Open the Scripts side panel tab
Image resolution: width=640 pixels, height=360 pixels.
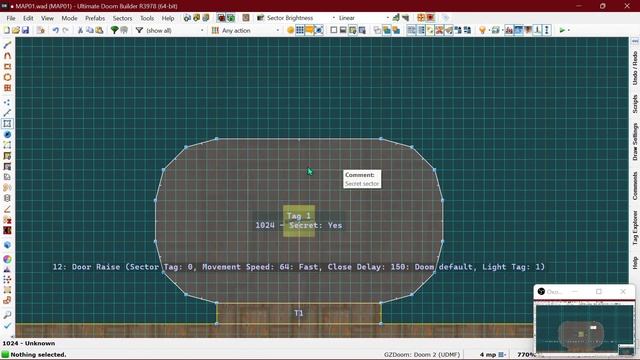pyautogui.click(x=635, y=104)
